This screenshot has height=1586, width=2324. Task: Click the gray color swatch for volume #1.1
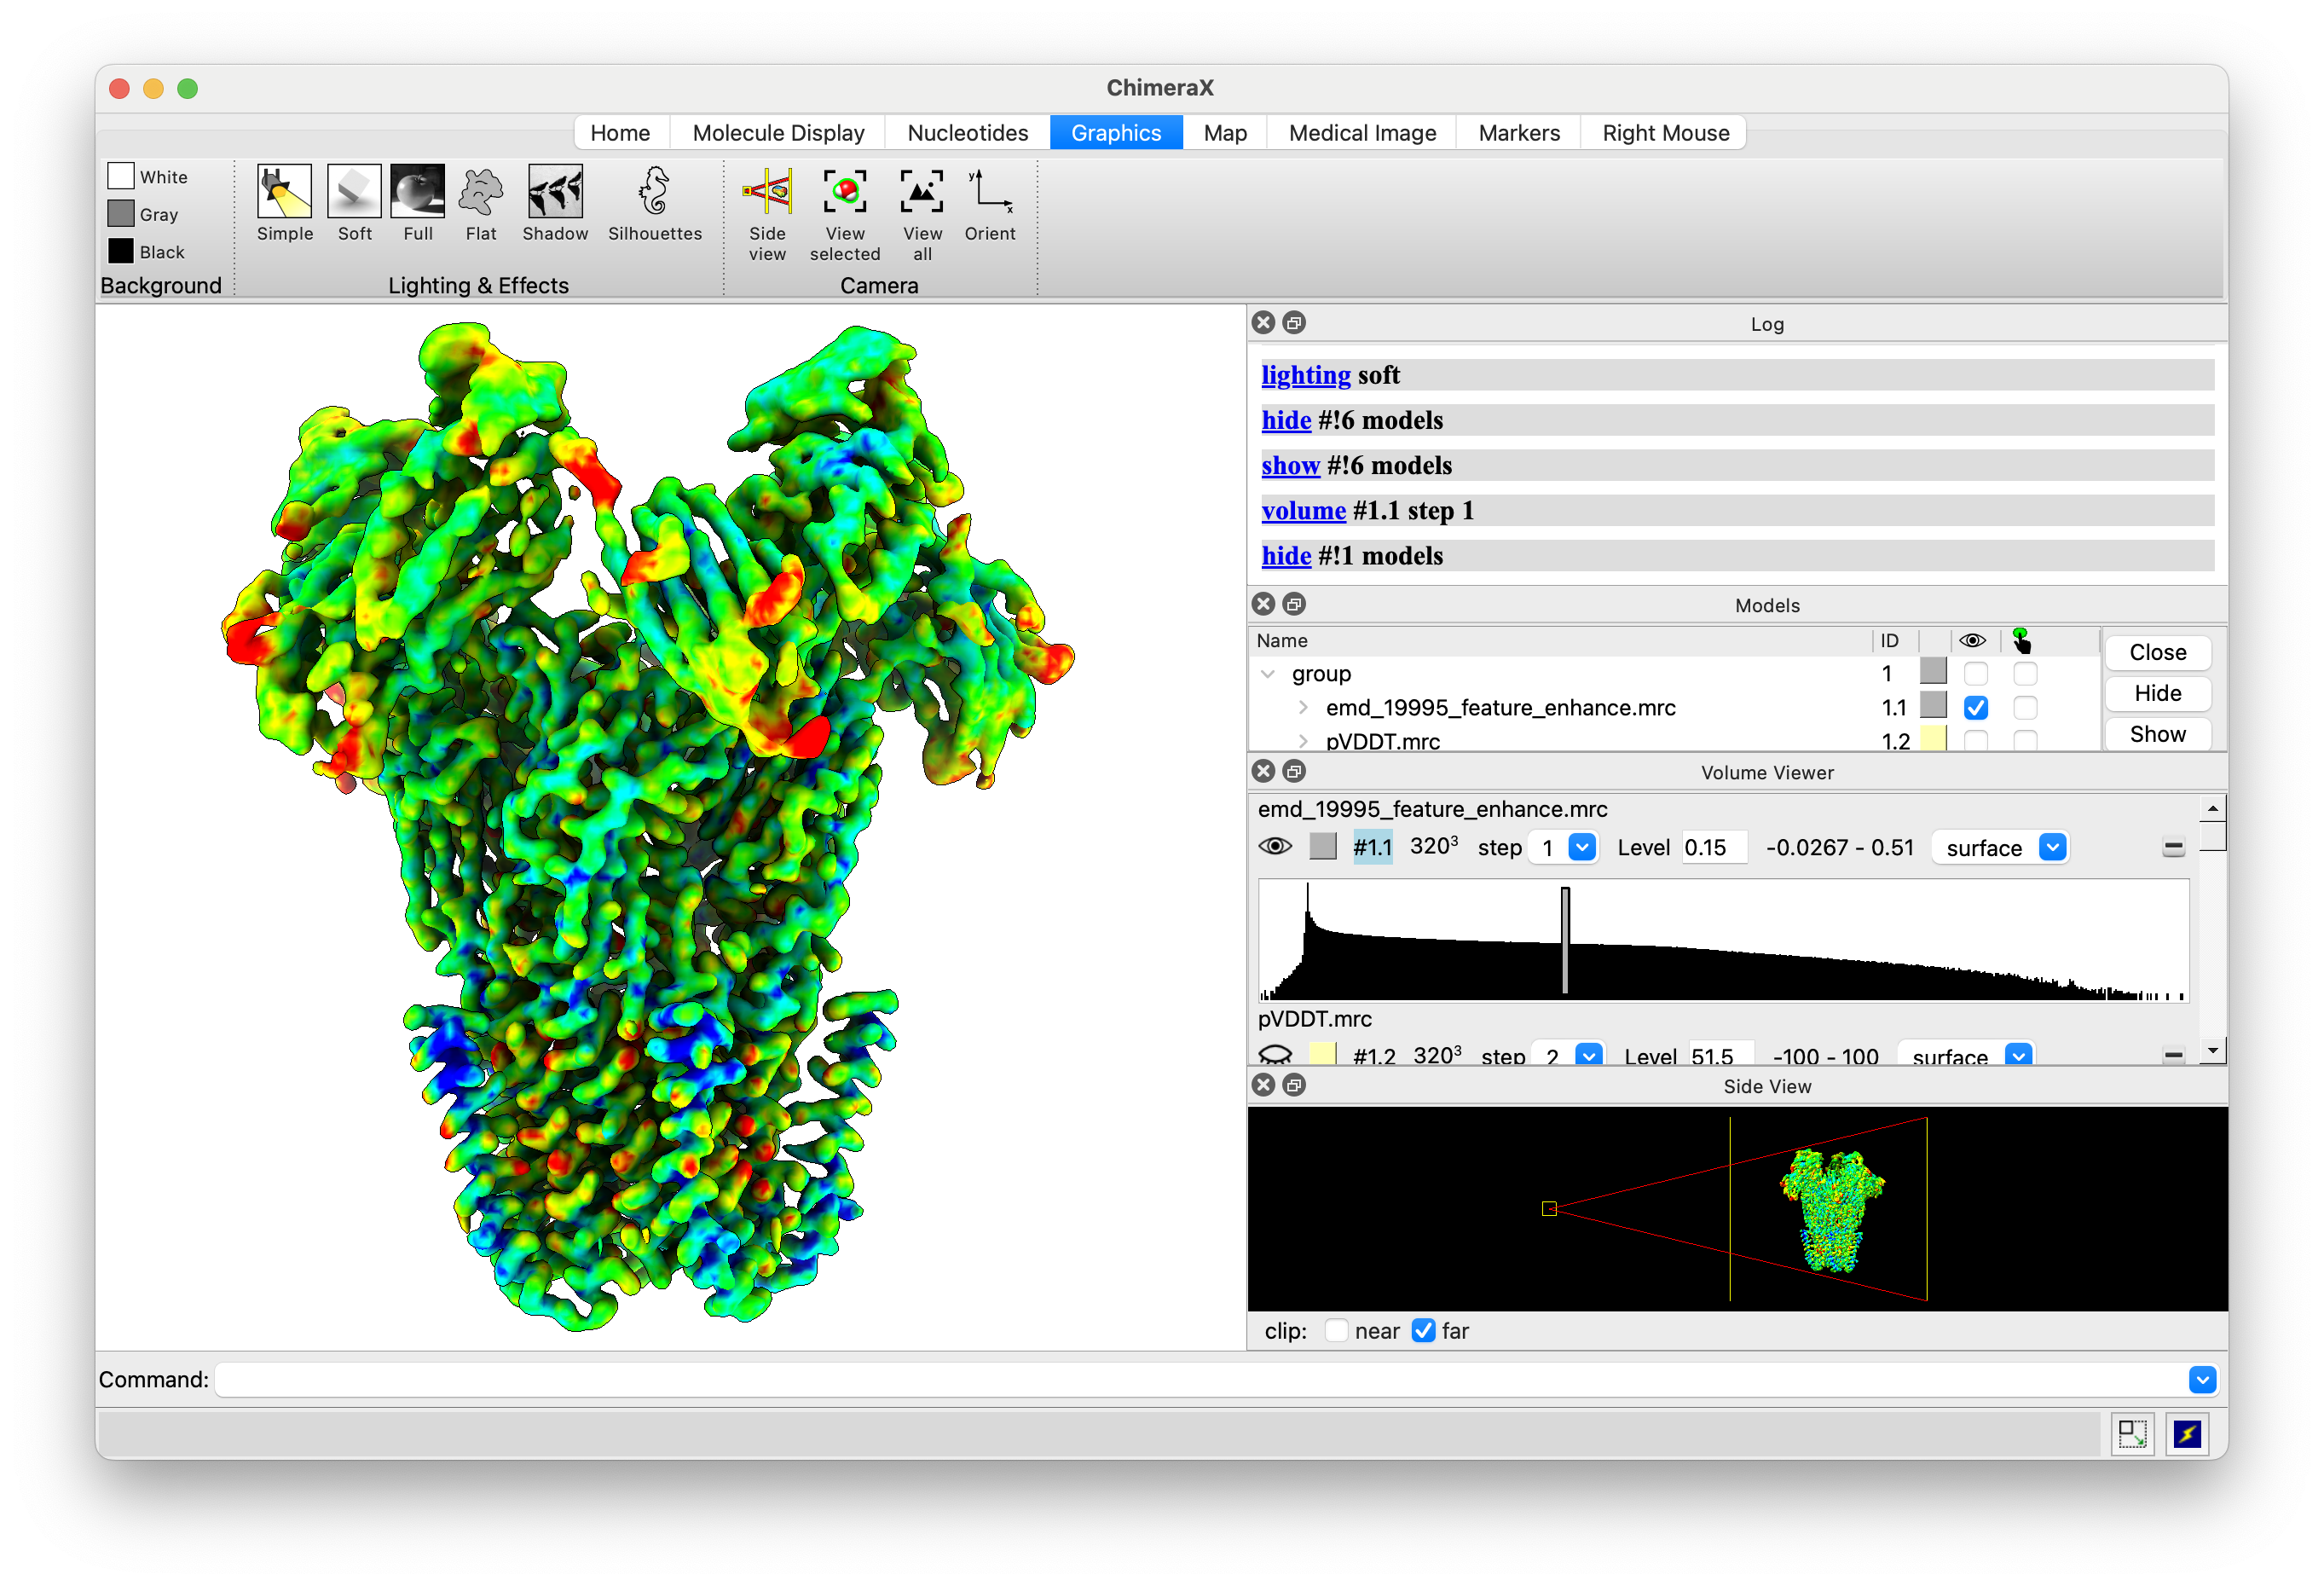[1322, 847]
